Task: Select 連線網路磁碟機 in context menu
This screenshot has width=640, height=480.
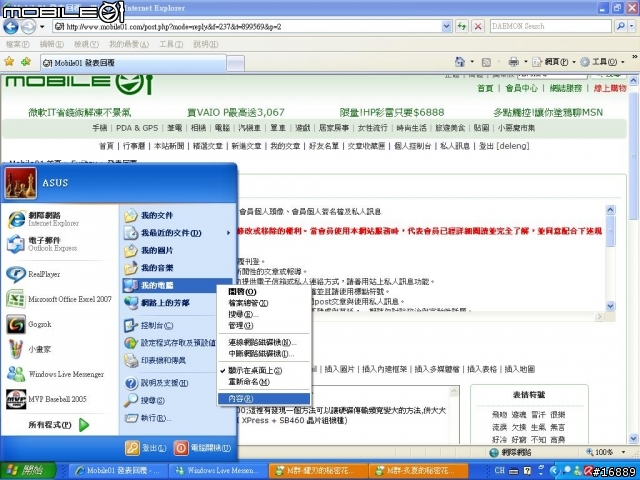Action: [264, 342]
